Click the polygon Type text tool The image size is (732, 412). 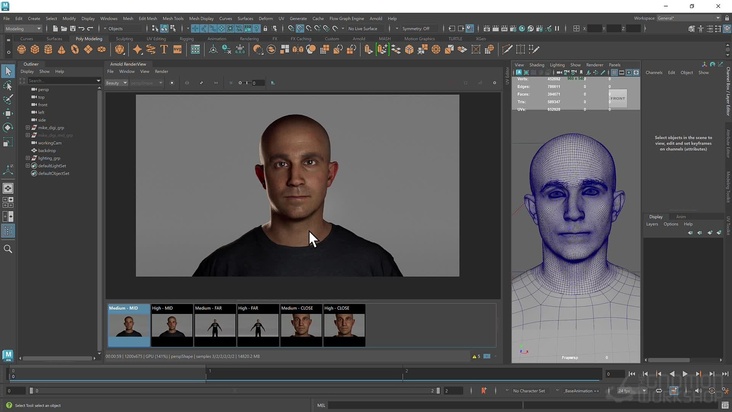164,49
